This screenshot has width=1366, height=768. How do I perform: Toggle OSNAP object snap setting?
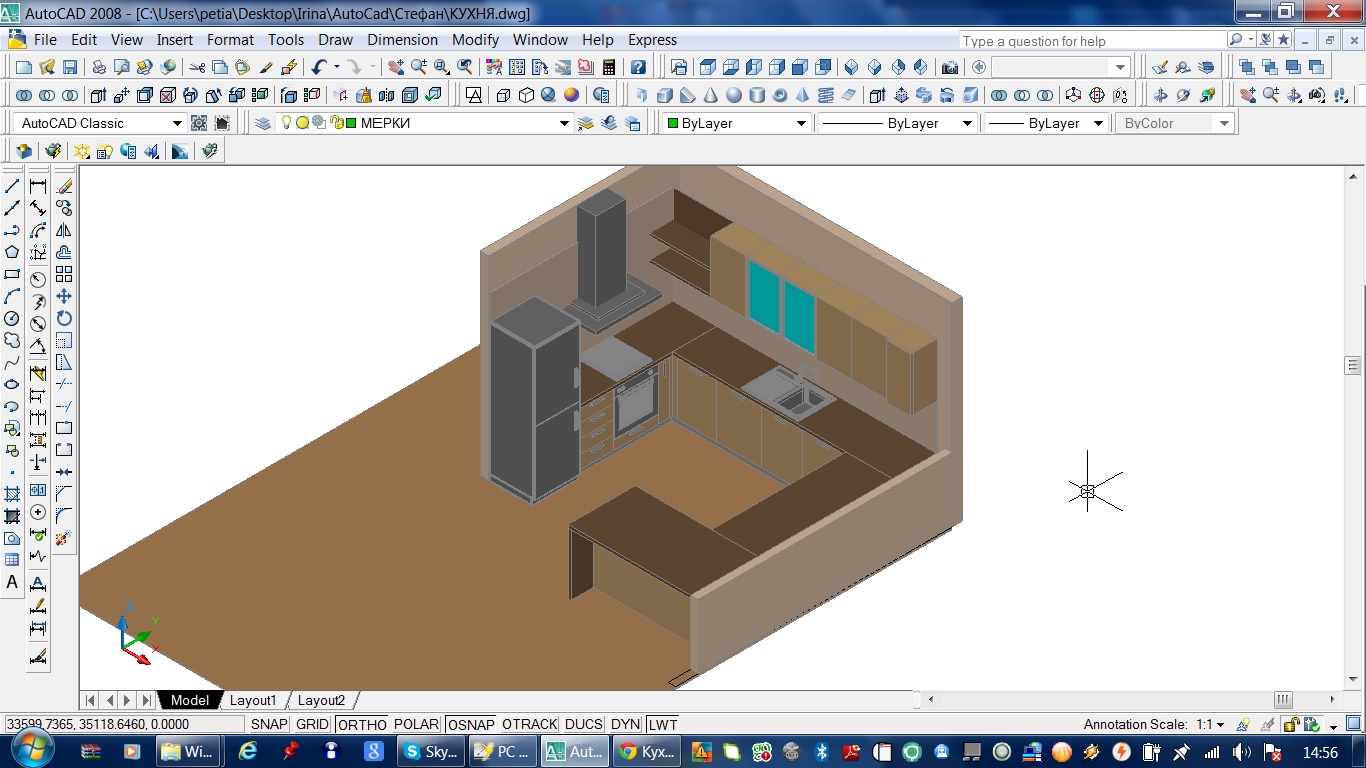pos(471,724)
